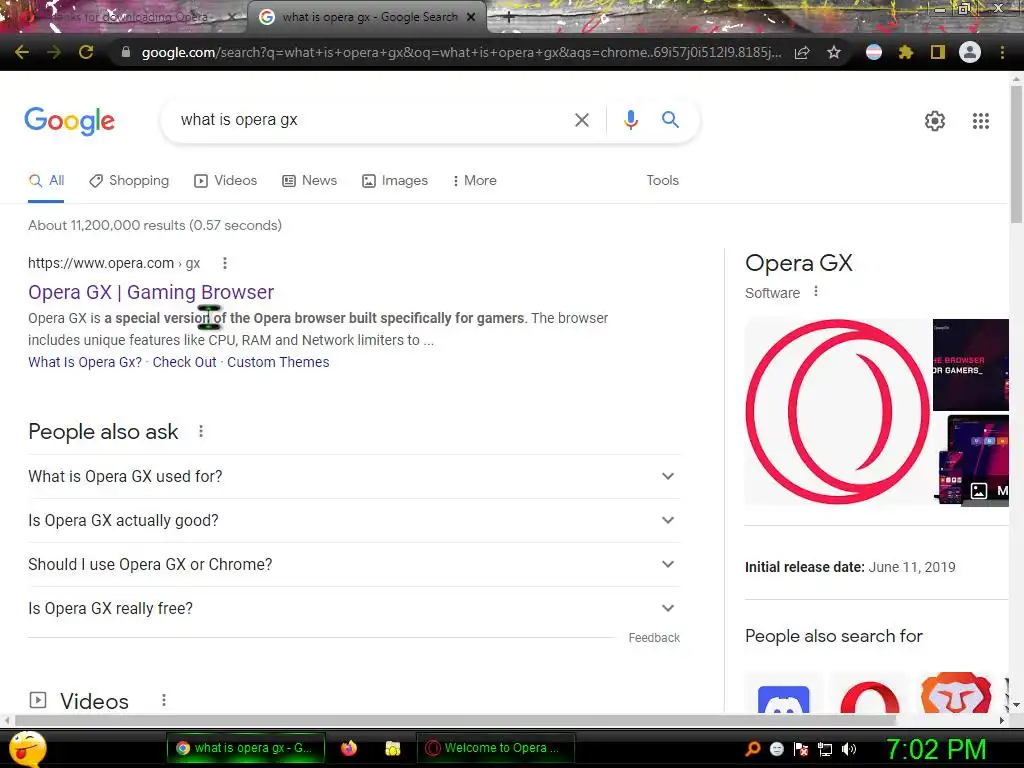Click the smiley start button
The width and height of the screenshot is (1024, 768).
pos(27,748)
